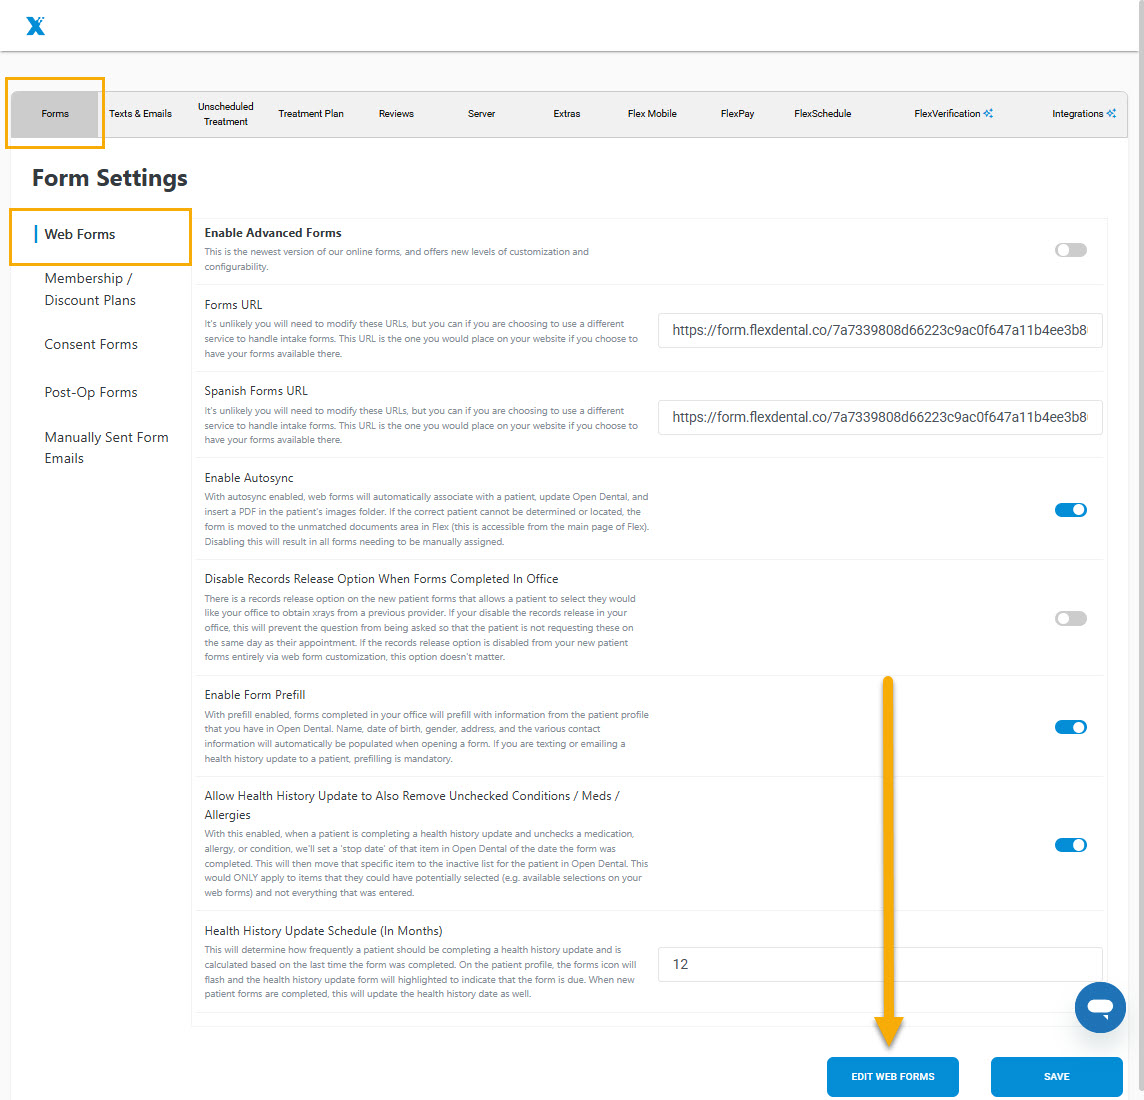Open the chat support bubble

coord(1099,1007)
